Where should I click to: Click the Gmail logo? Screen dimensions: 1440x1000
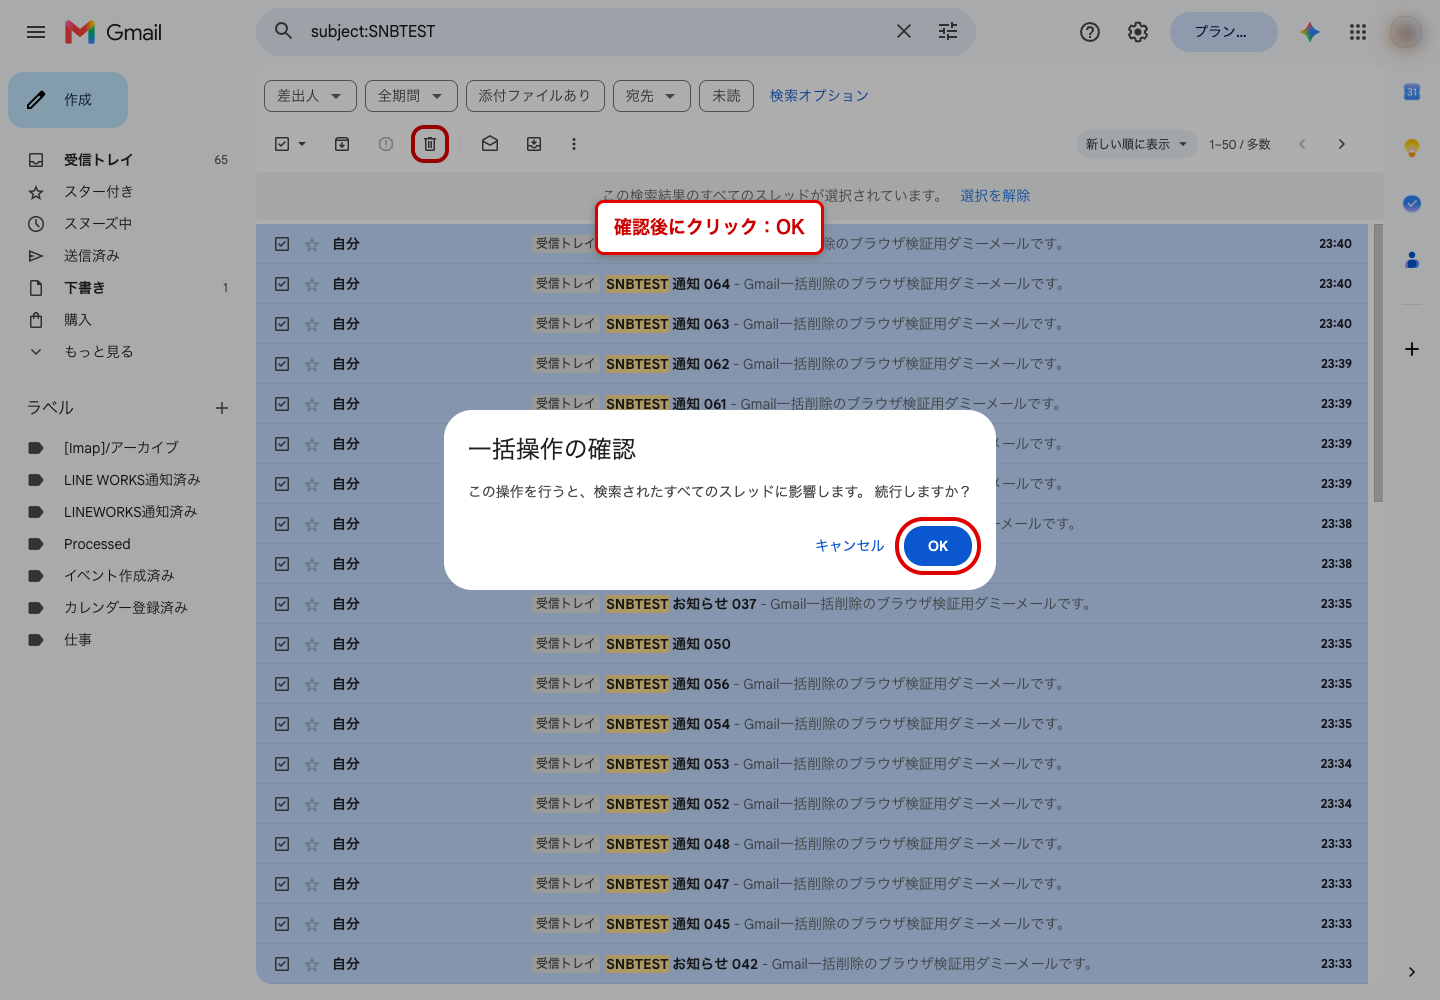pos(113,32)
